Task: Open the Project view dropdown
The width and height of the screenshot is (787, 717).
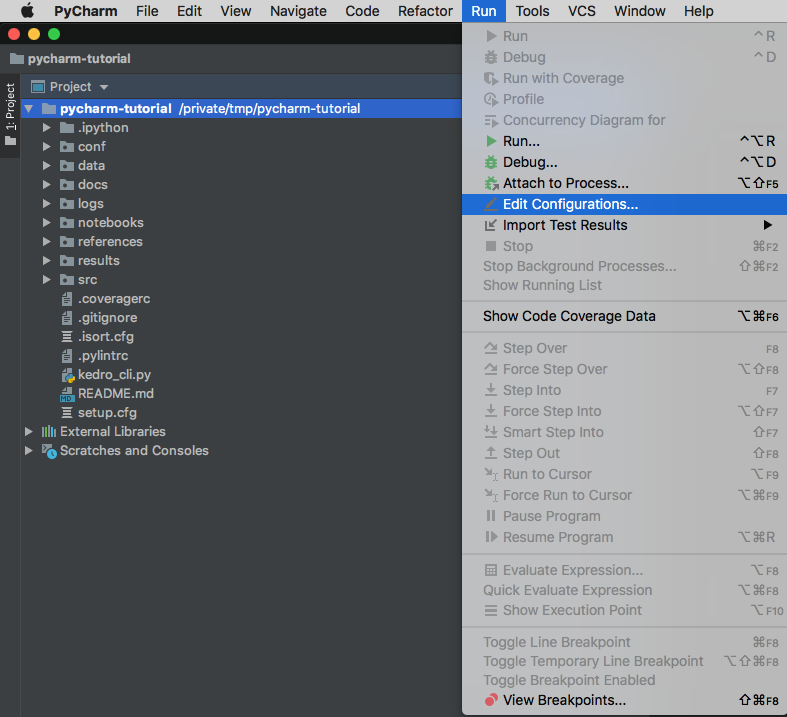Action: coord(104,87)
